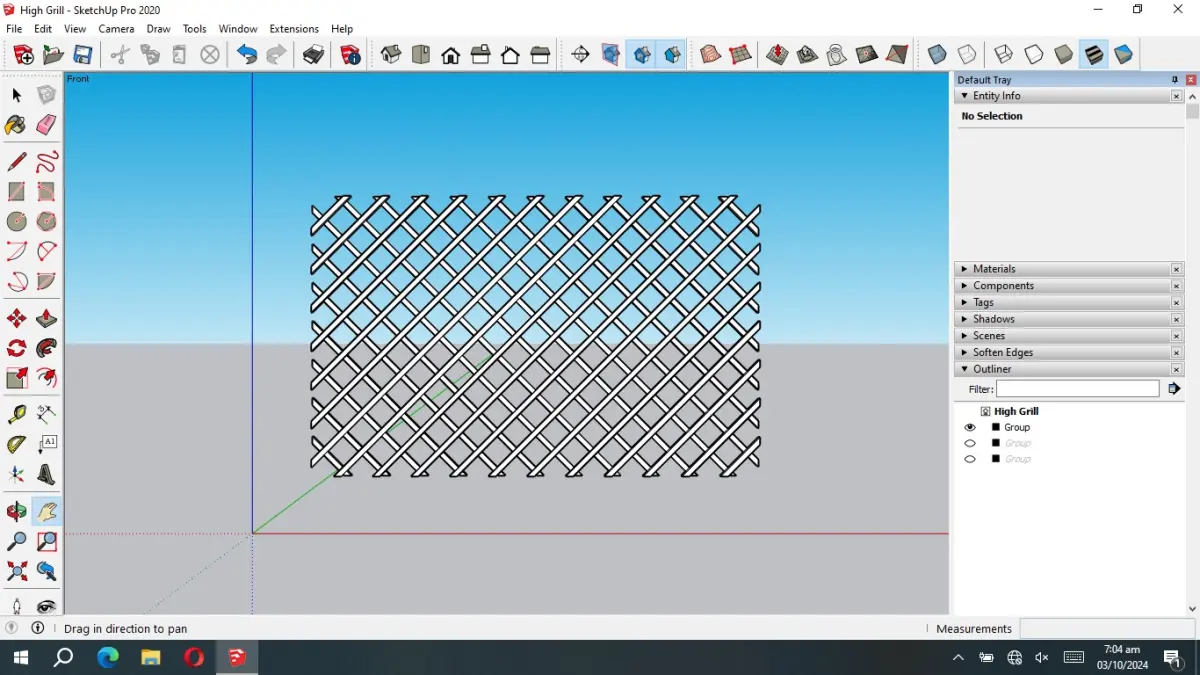Screen dimensions: 1200x675
Task: Toggle Display Section Cuts button
Action: [642, 55]
